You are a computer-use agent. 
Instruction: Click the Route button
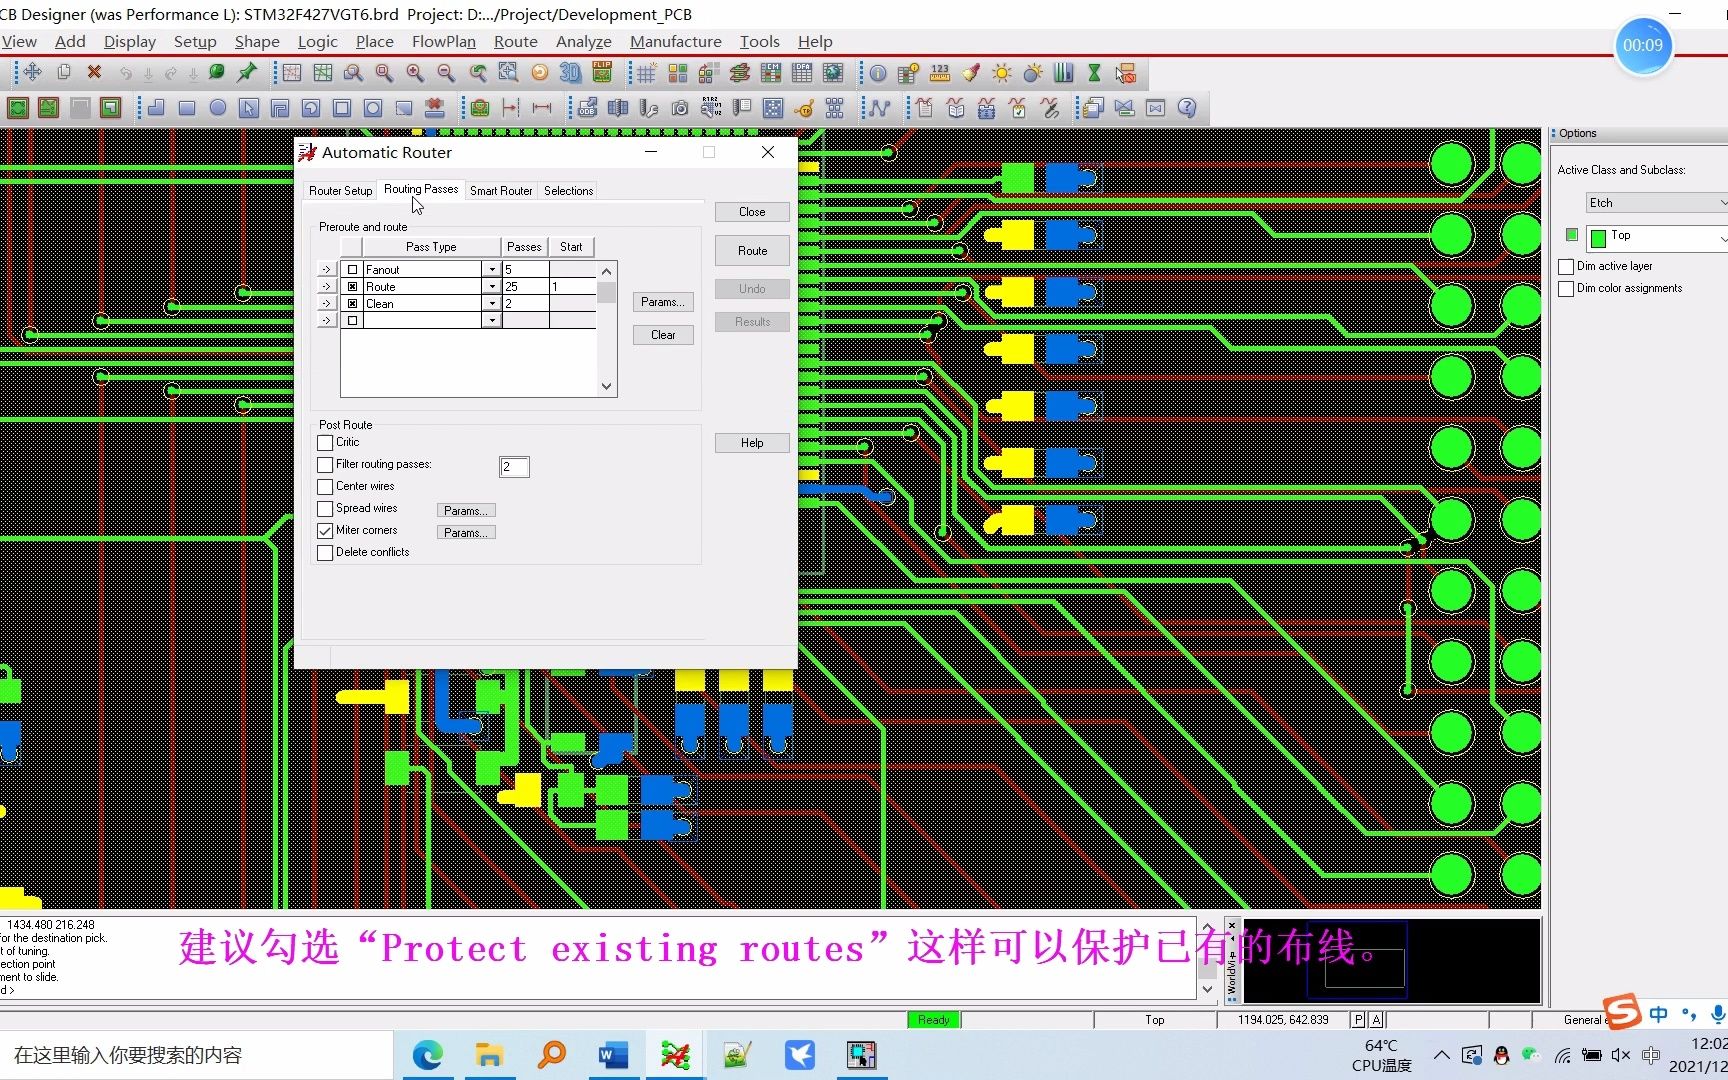tap(751, 250)
